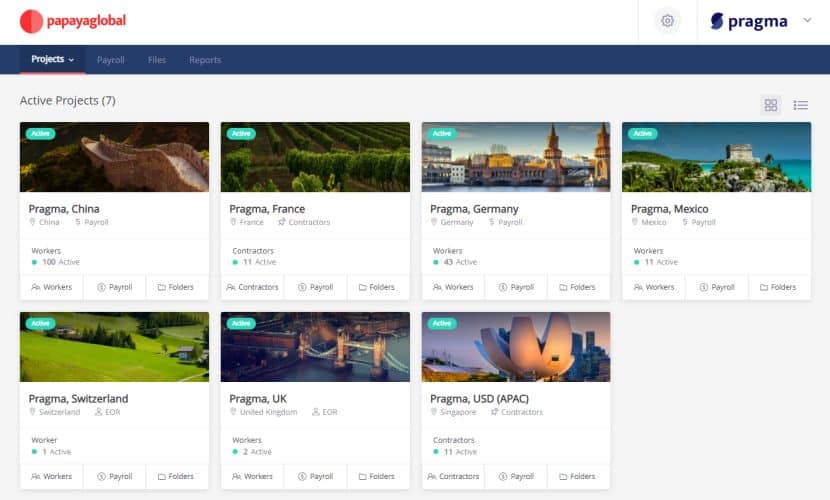Click Contractors icon on Pragma, France card

tap(231, 287)
